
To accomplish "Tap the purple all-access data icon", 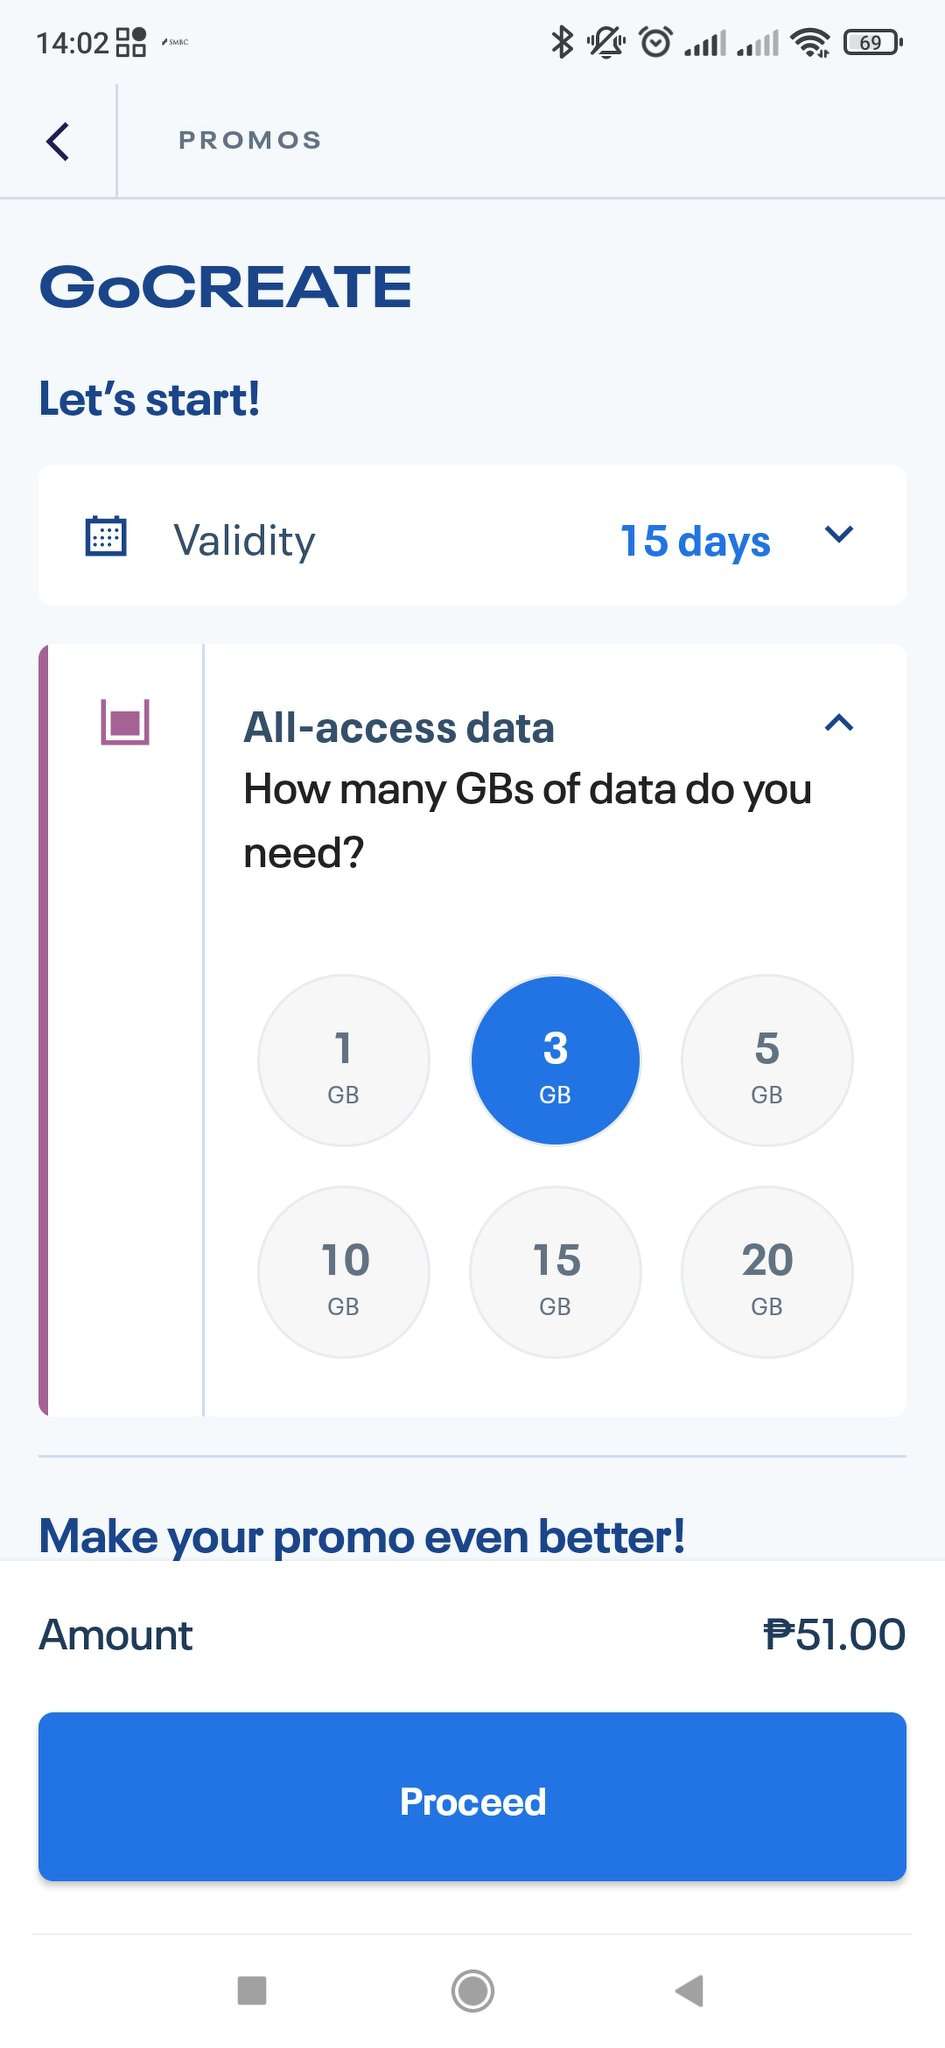I will click(125, 721).
